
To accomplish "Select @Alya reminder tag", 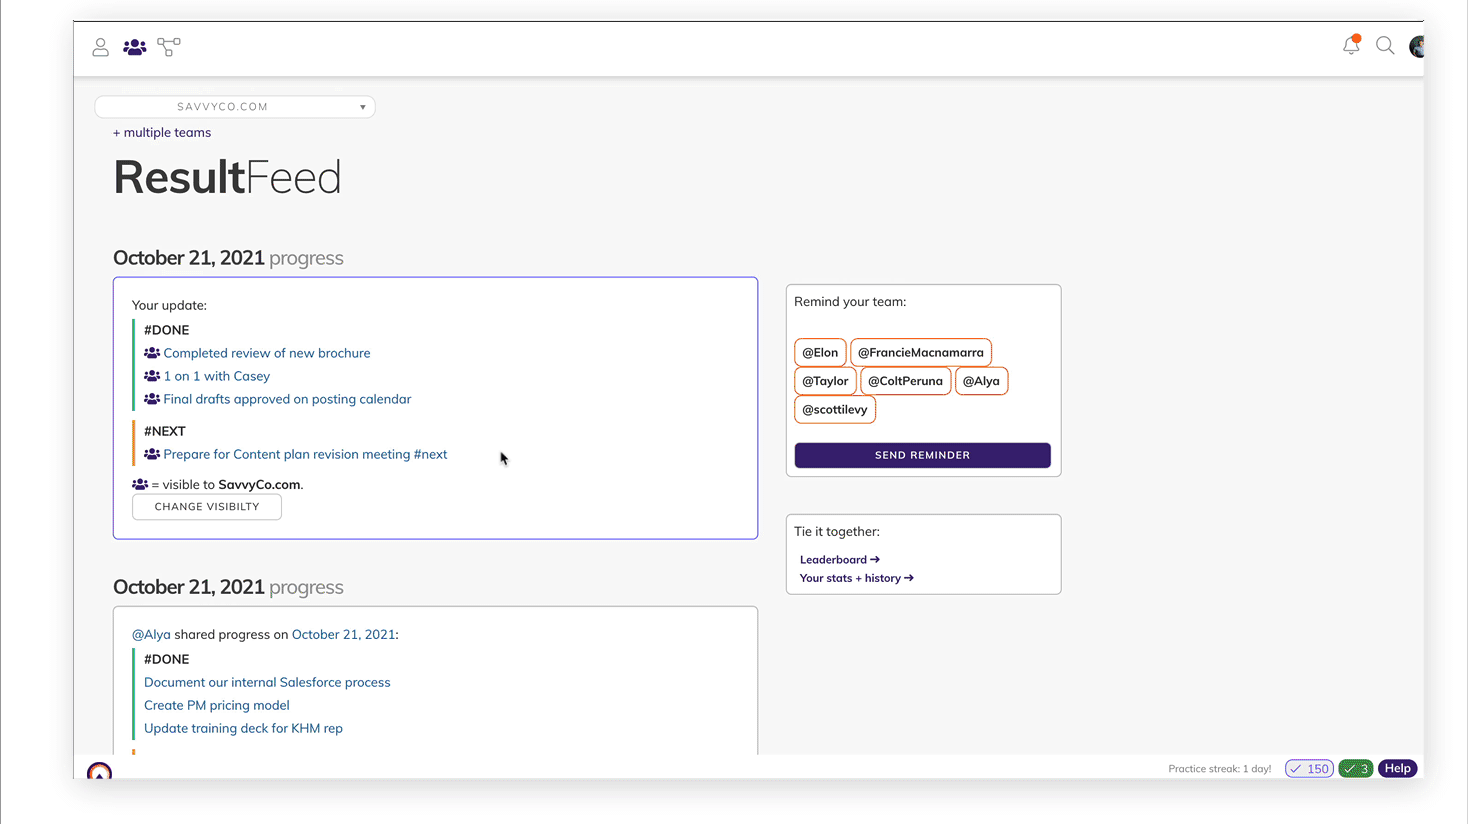I will (x=981, y=381).
